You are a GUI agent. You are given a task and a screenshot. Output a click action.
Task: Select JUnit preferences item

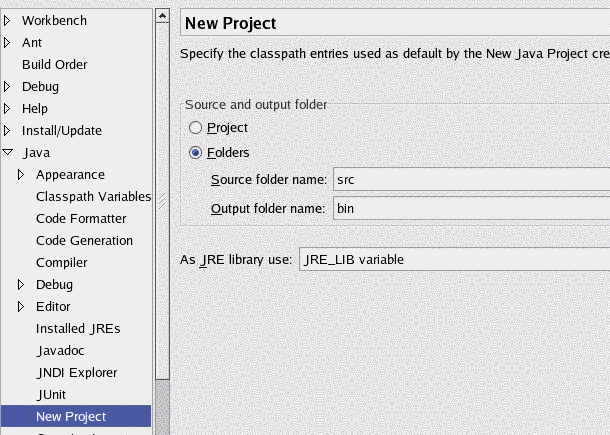tap(52, 394)
